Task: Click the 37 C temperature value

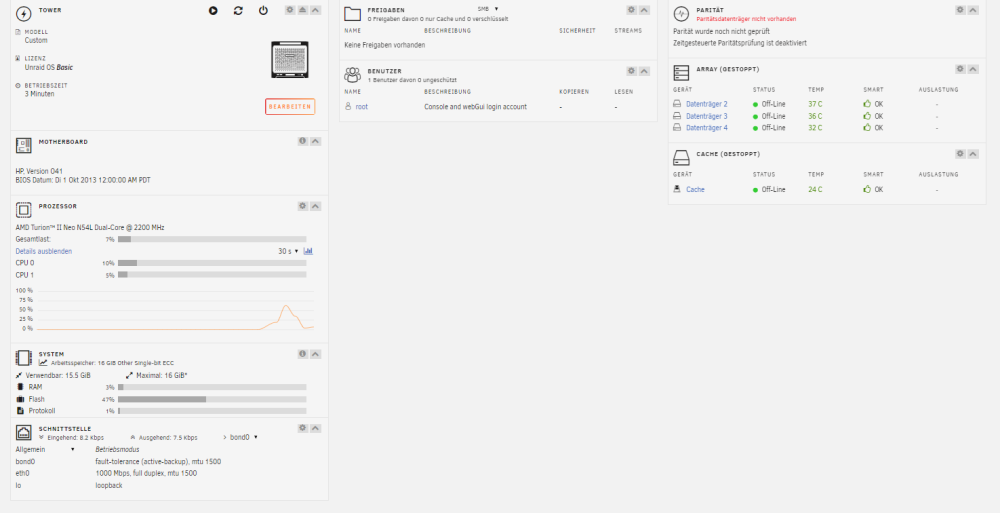Action: tap(815, 104)
